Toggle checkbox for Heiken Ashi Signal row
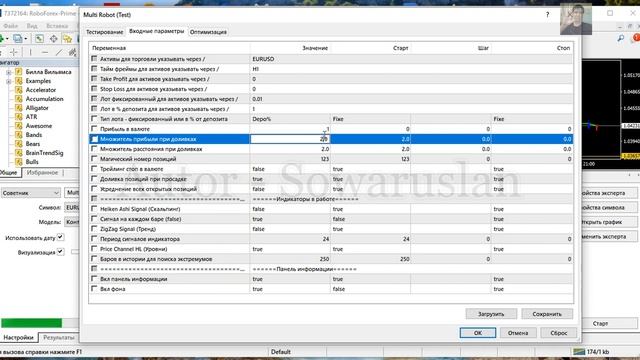Screen dimensions: 640x360 [94, 209]
